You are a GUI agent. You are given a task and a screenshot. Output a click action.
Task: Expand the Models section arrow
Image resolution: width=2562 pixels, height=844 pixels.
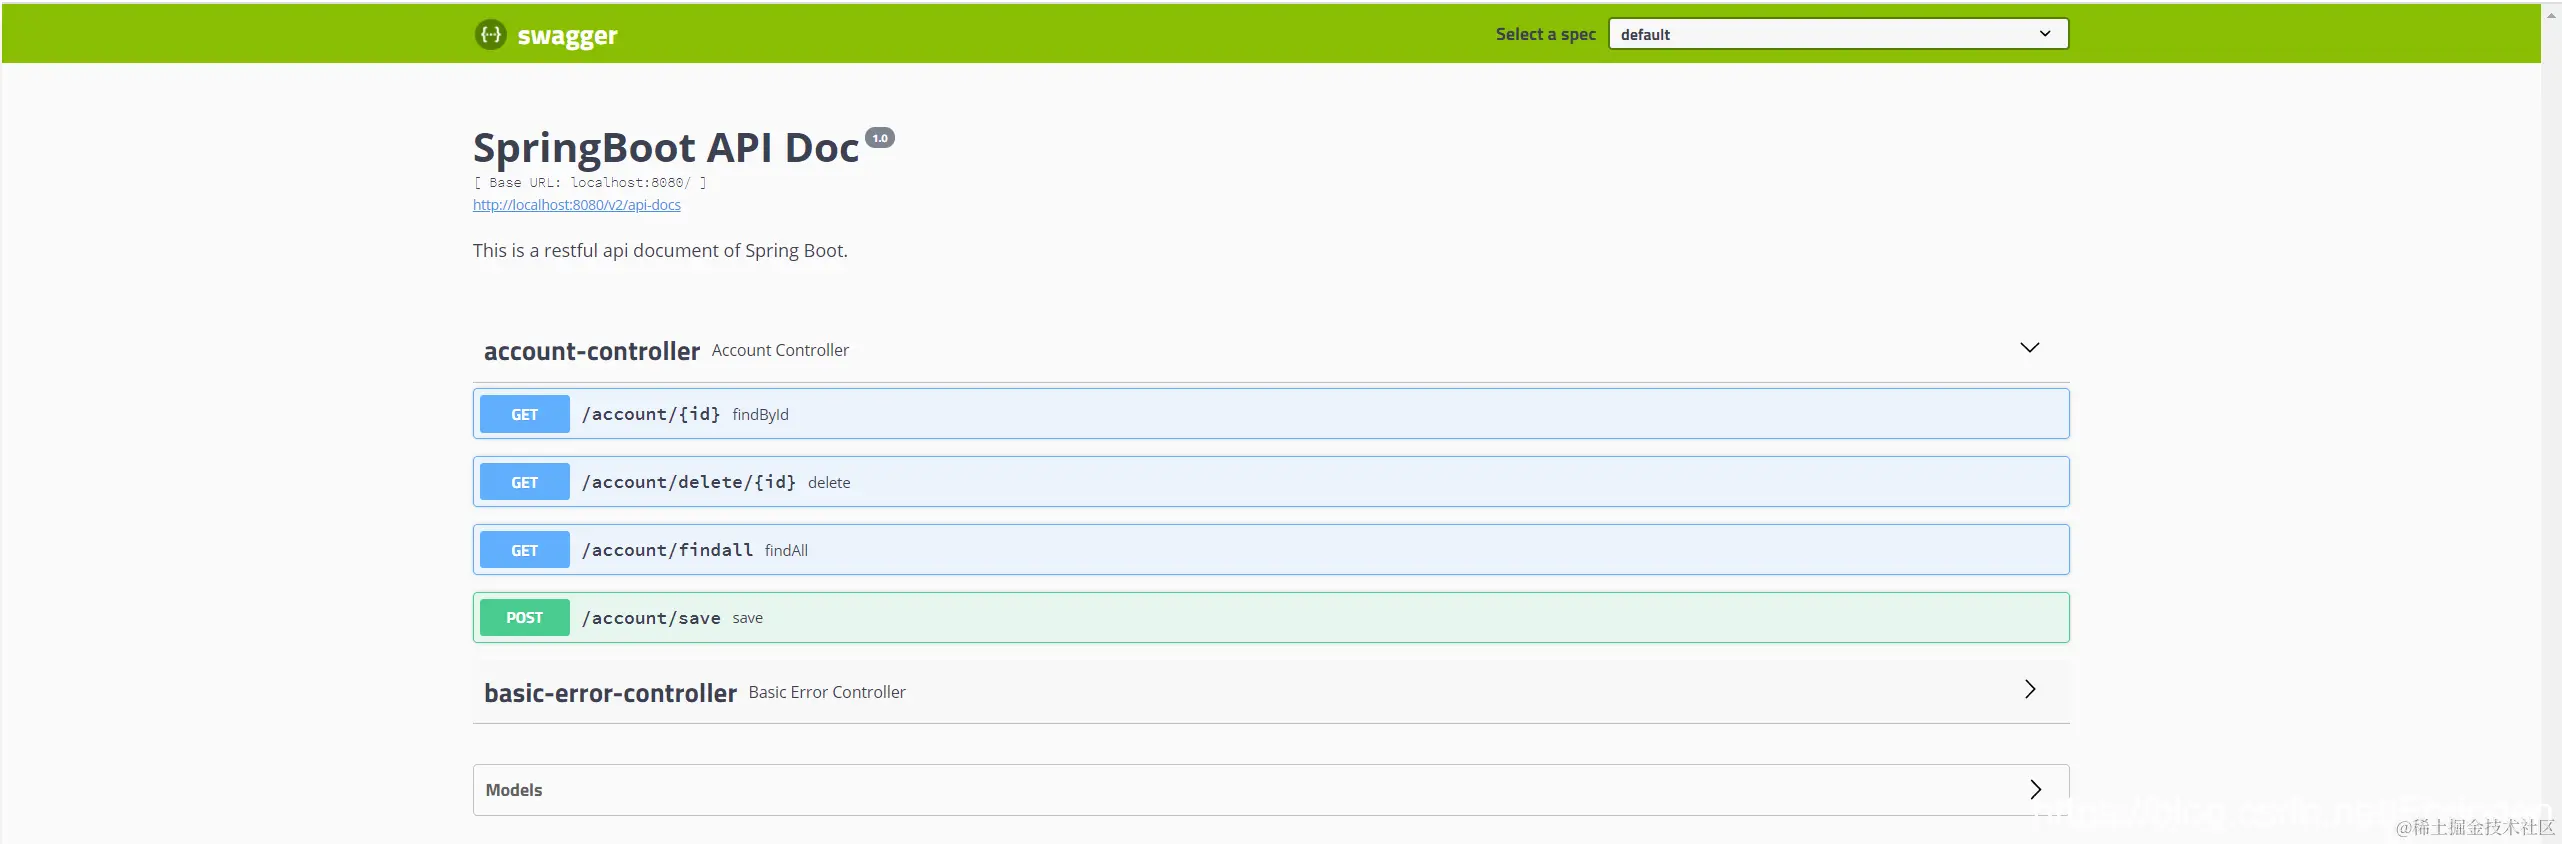pyautogui.click(x=2035, y=789)
